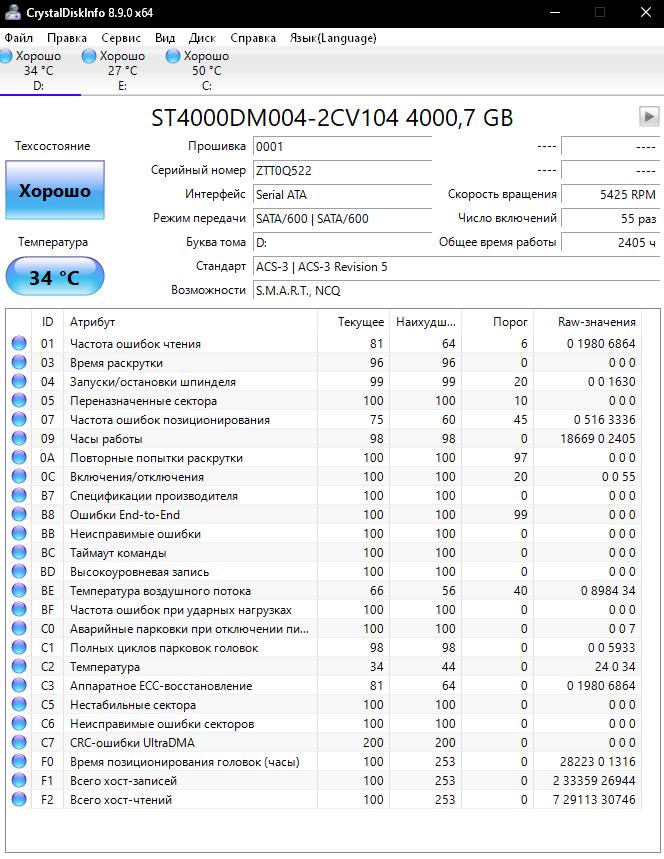This screenshot has height=859, width=664.
Task: Open the Сервис menu
Action: [x=121, y=38]
